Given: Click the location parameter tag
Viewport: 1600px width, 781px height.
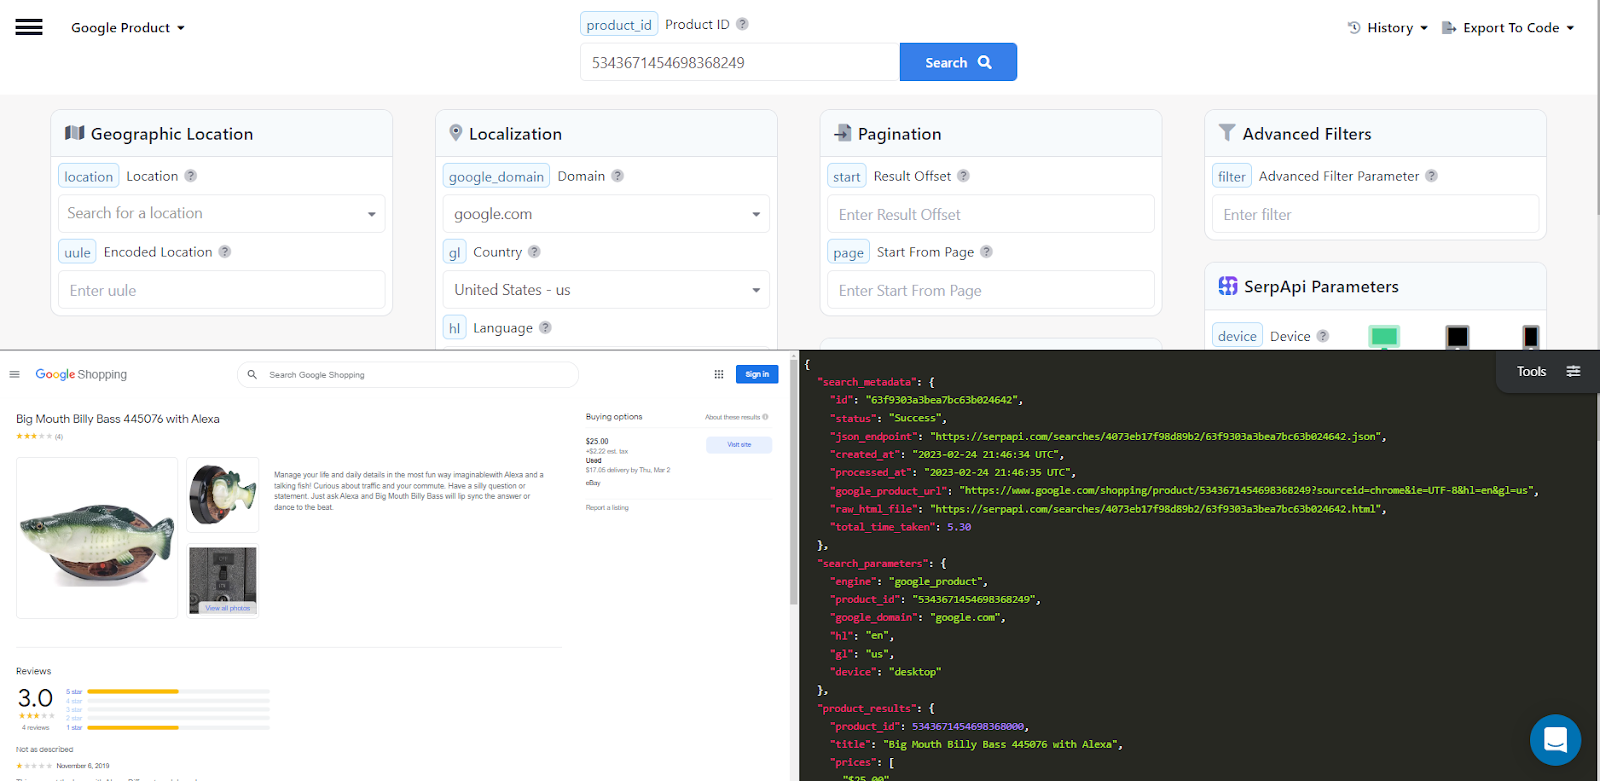Looking at the screenshot, I should coord(89,177).
